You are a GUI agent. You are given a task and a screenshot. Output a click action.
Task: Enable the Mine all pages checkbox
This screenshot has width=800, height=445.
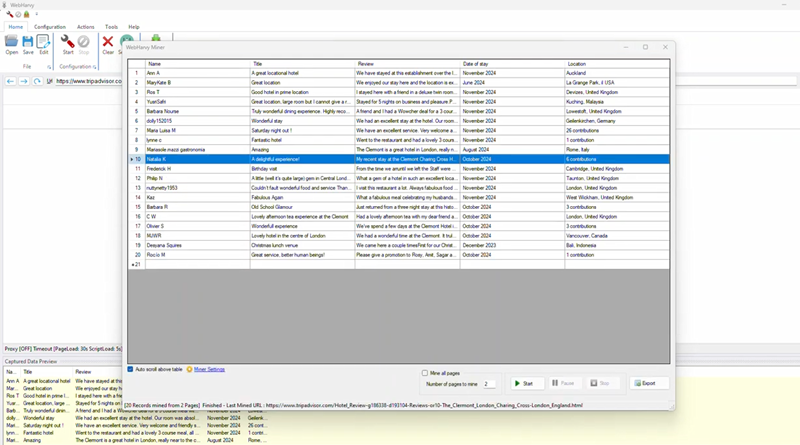[x=425, y=373]
